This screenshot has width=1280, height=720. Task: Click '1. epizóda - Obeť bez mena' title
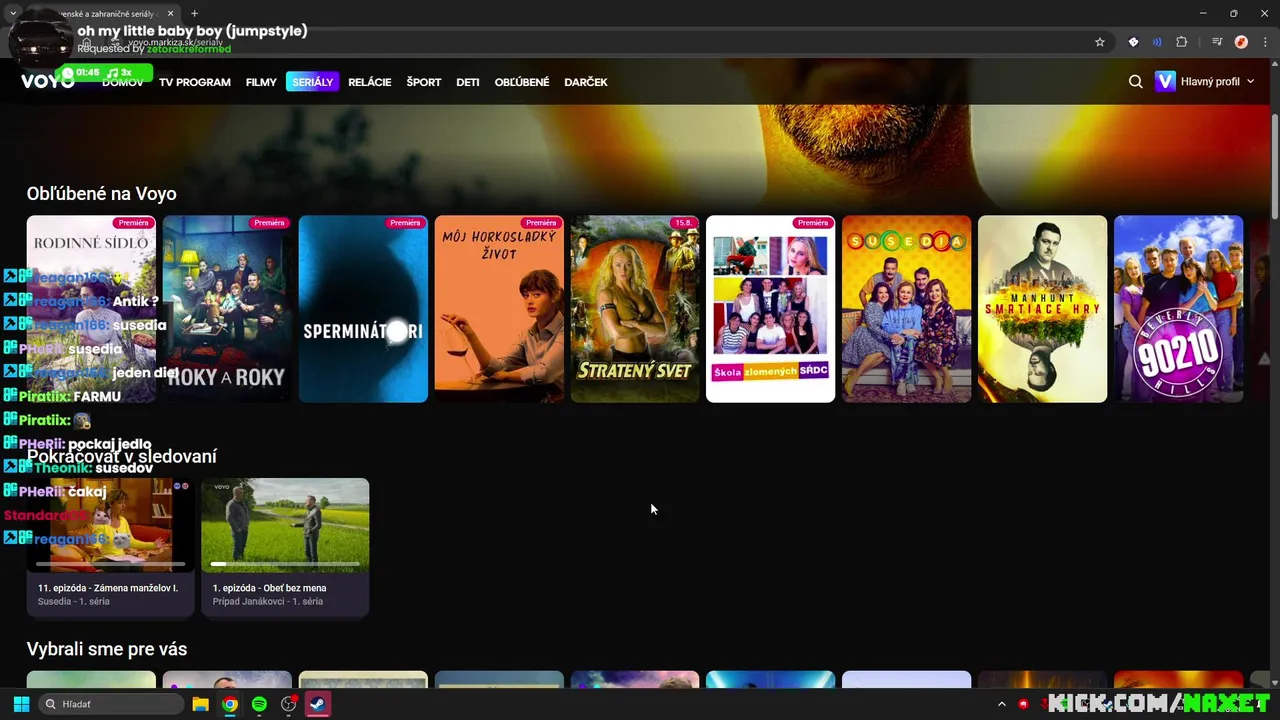tap(269, 588)
